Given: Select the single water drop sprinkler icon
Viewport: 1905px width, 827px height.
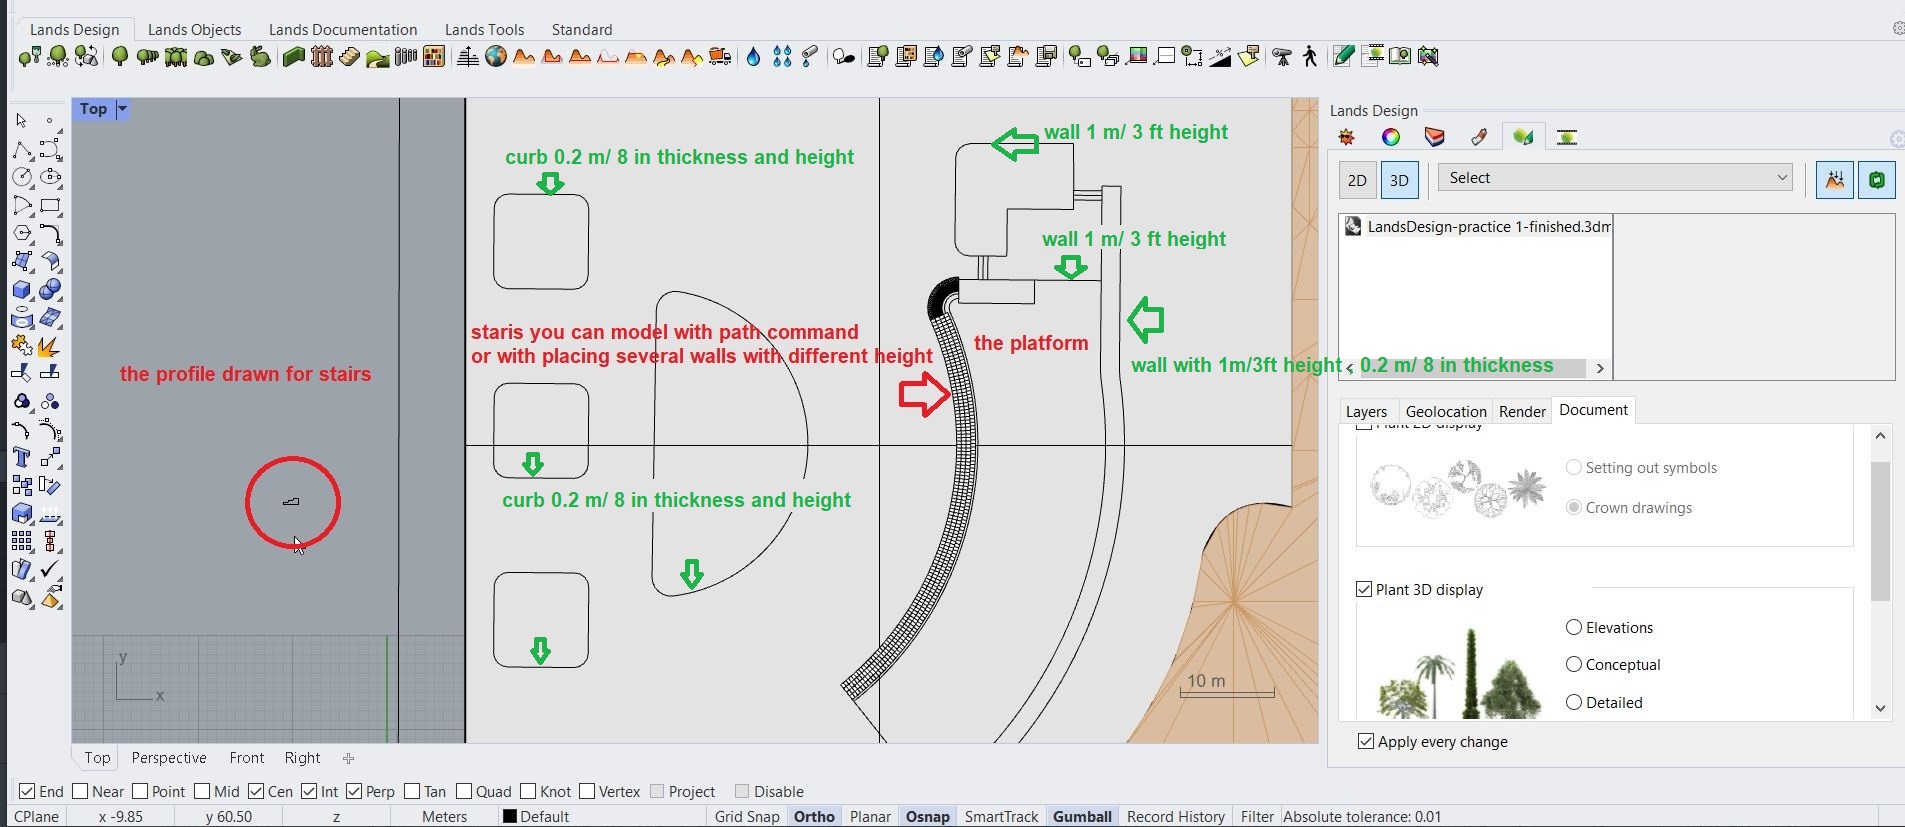Looking at the screenshot, I should point(753,56).
